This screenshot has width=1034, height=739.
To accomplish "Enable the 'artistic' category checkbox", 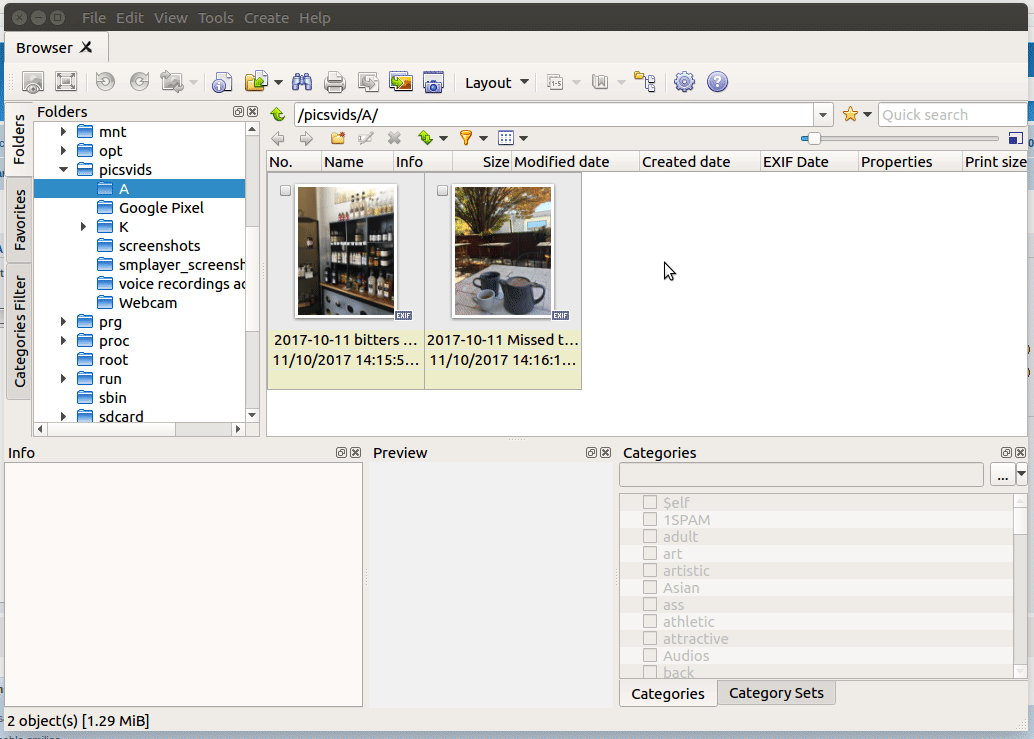I will click(x=650, y=571).
